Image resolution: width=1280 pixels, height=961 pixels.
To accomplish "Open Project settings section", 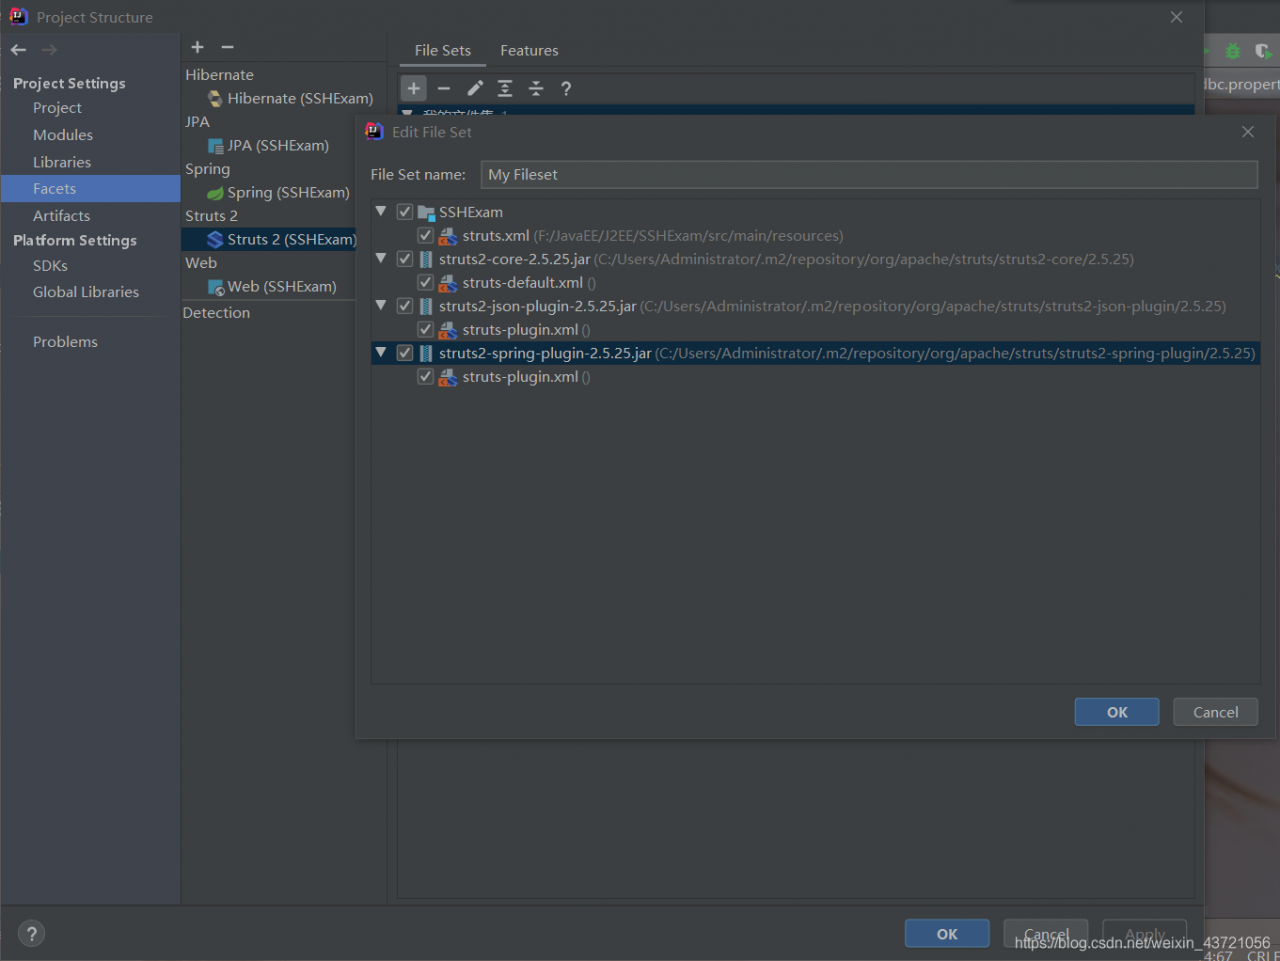I will 57,108.
